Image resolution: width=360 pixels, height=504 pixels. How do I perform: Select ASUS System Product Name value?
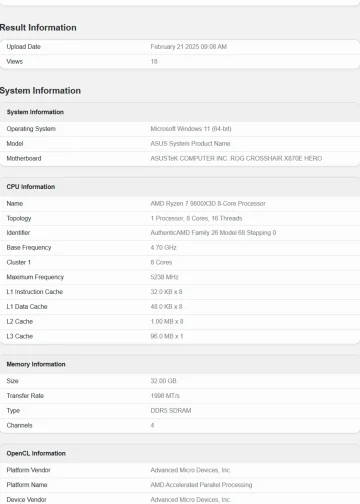190,144
